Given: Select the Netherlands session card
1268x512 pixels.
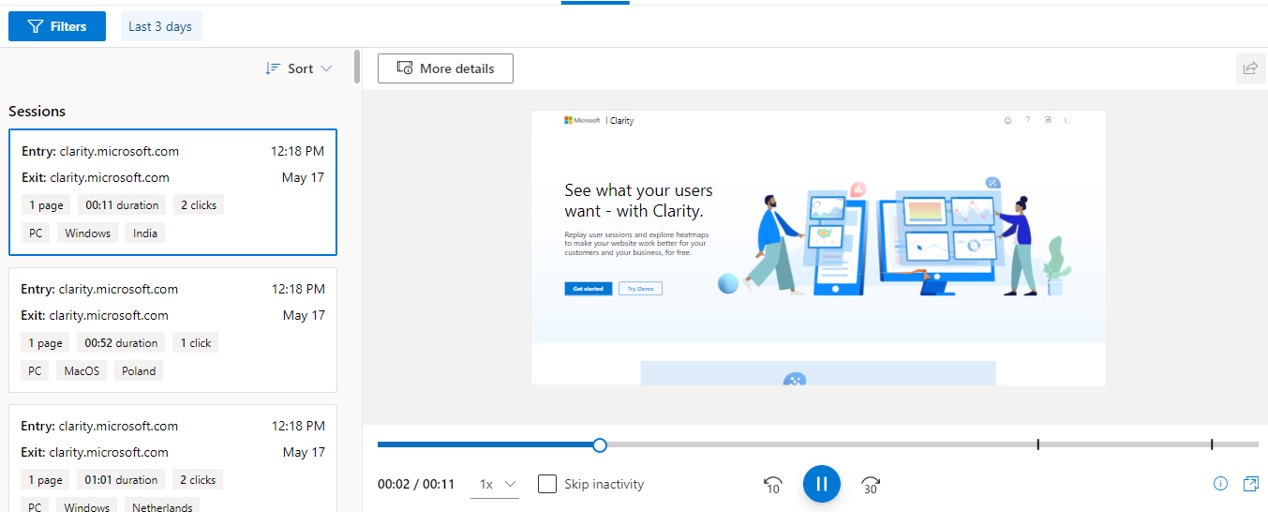Looking at the screenshot, I should click(172, 458).
